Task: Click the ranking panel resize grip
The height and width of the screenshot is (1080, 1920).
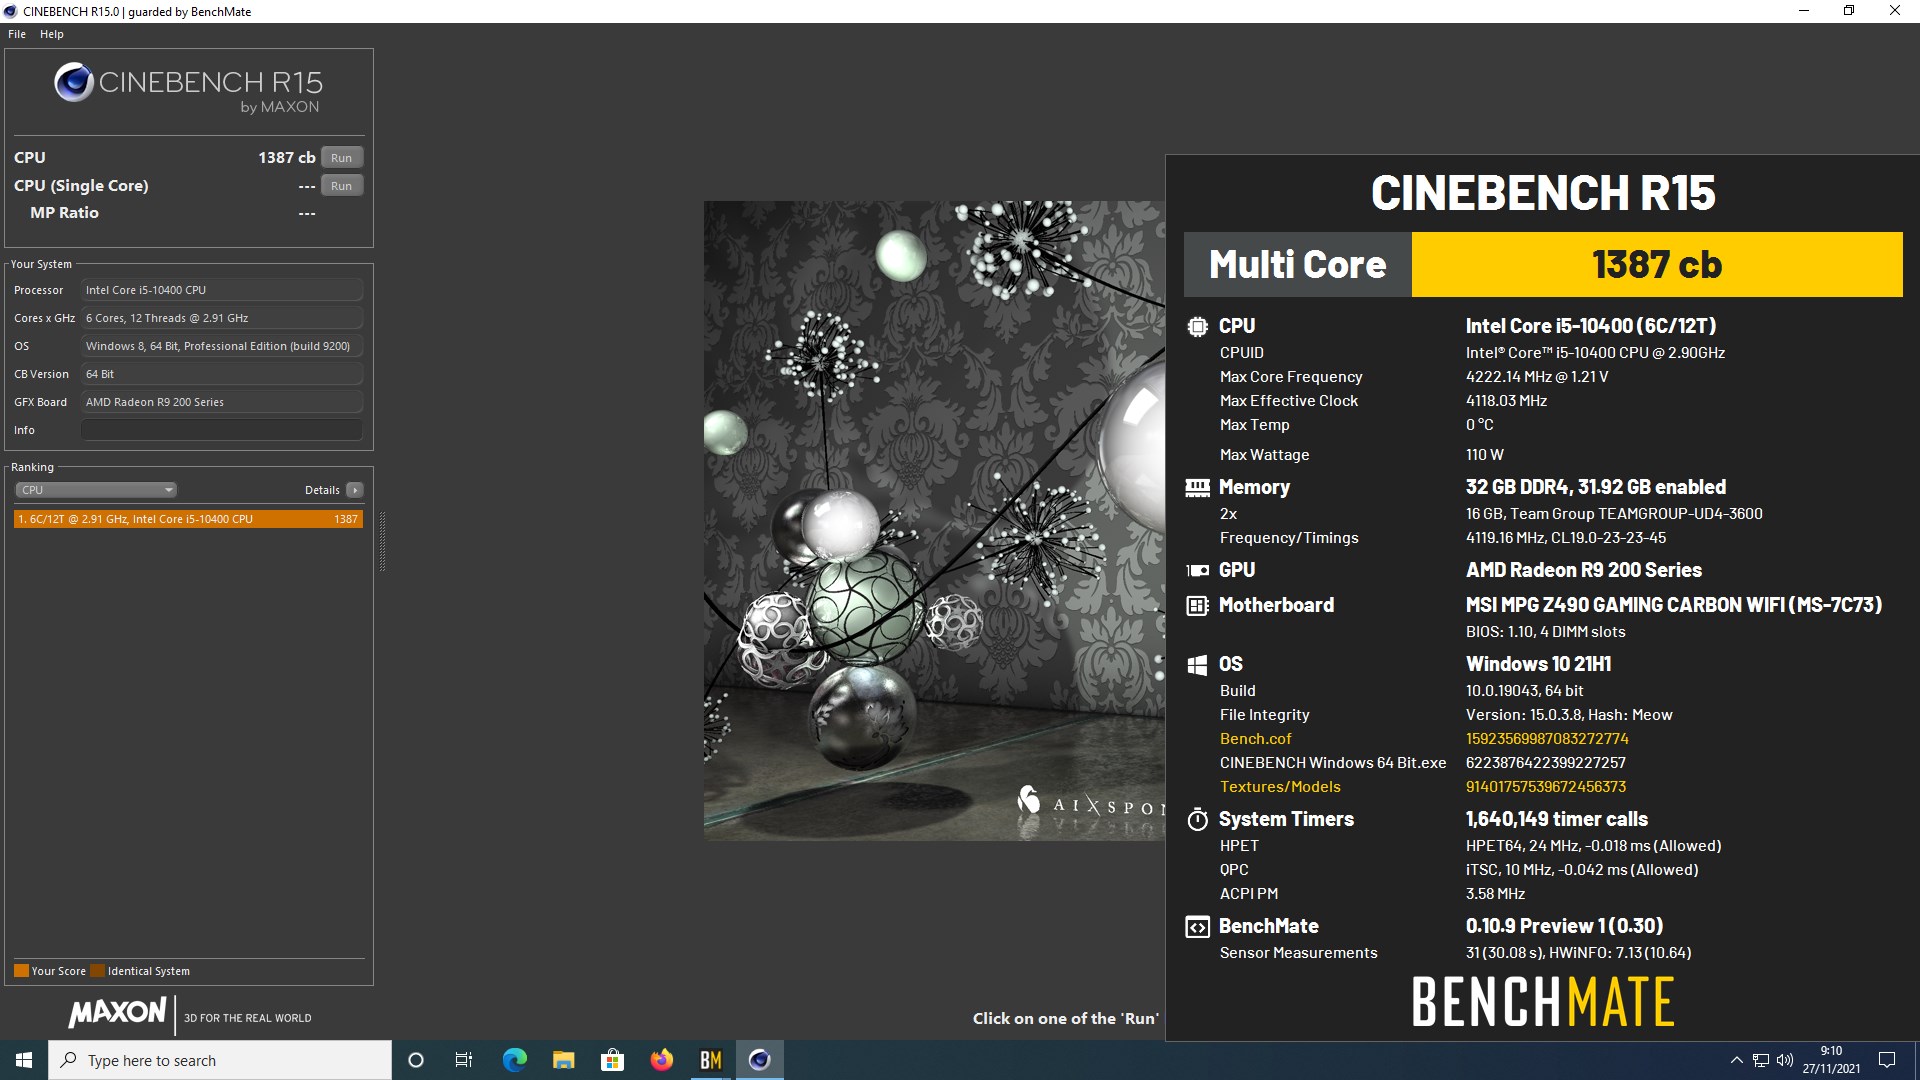Action: (x=381, y=541)
